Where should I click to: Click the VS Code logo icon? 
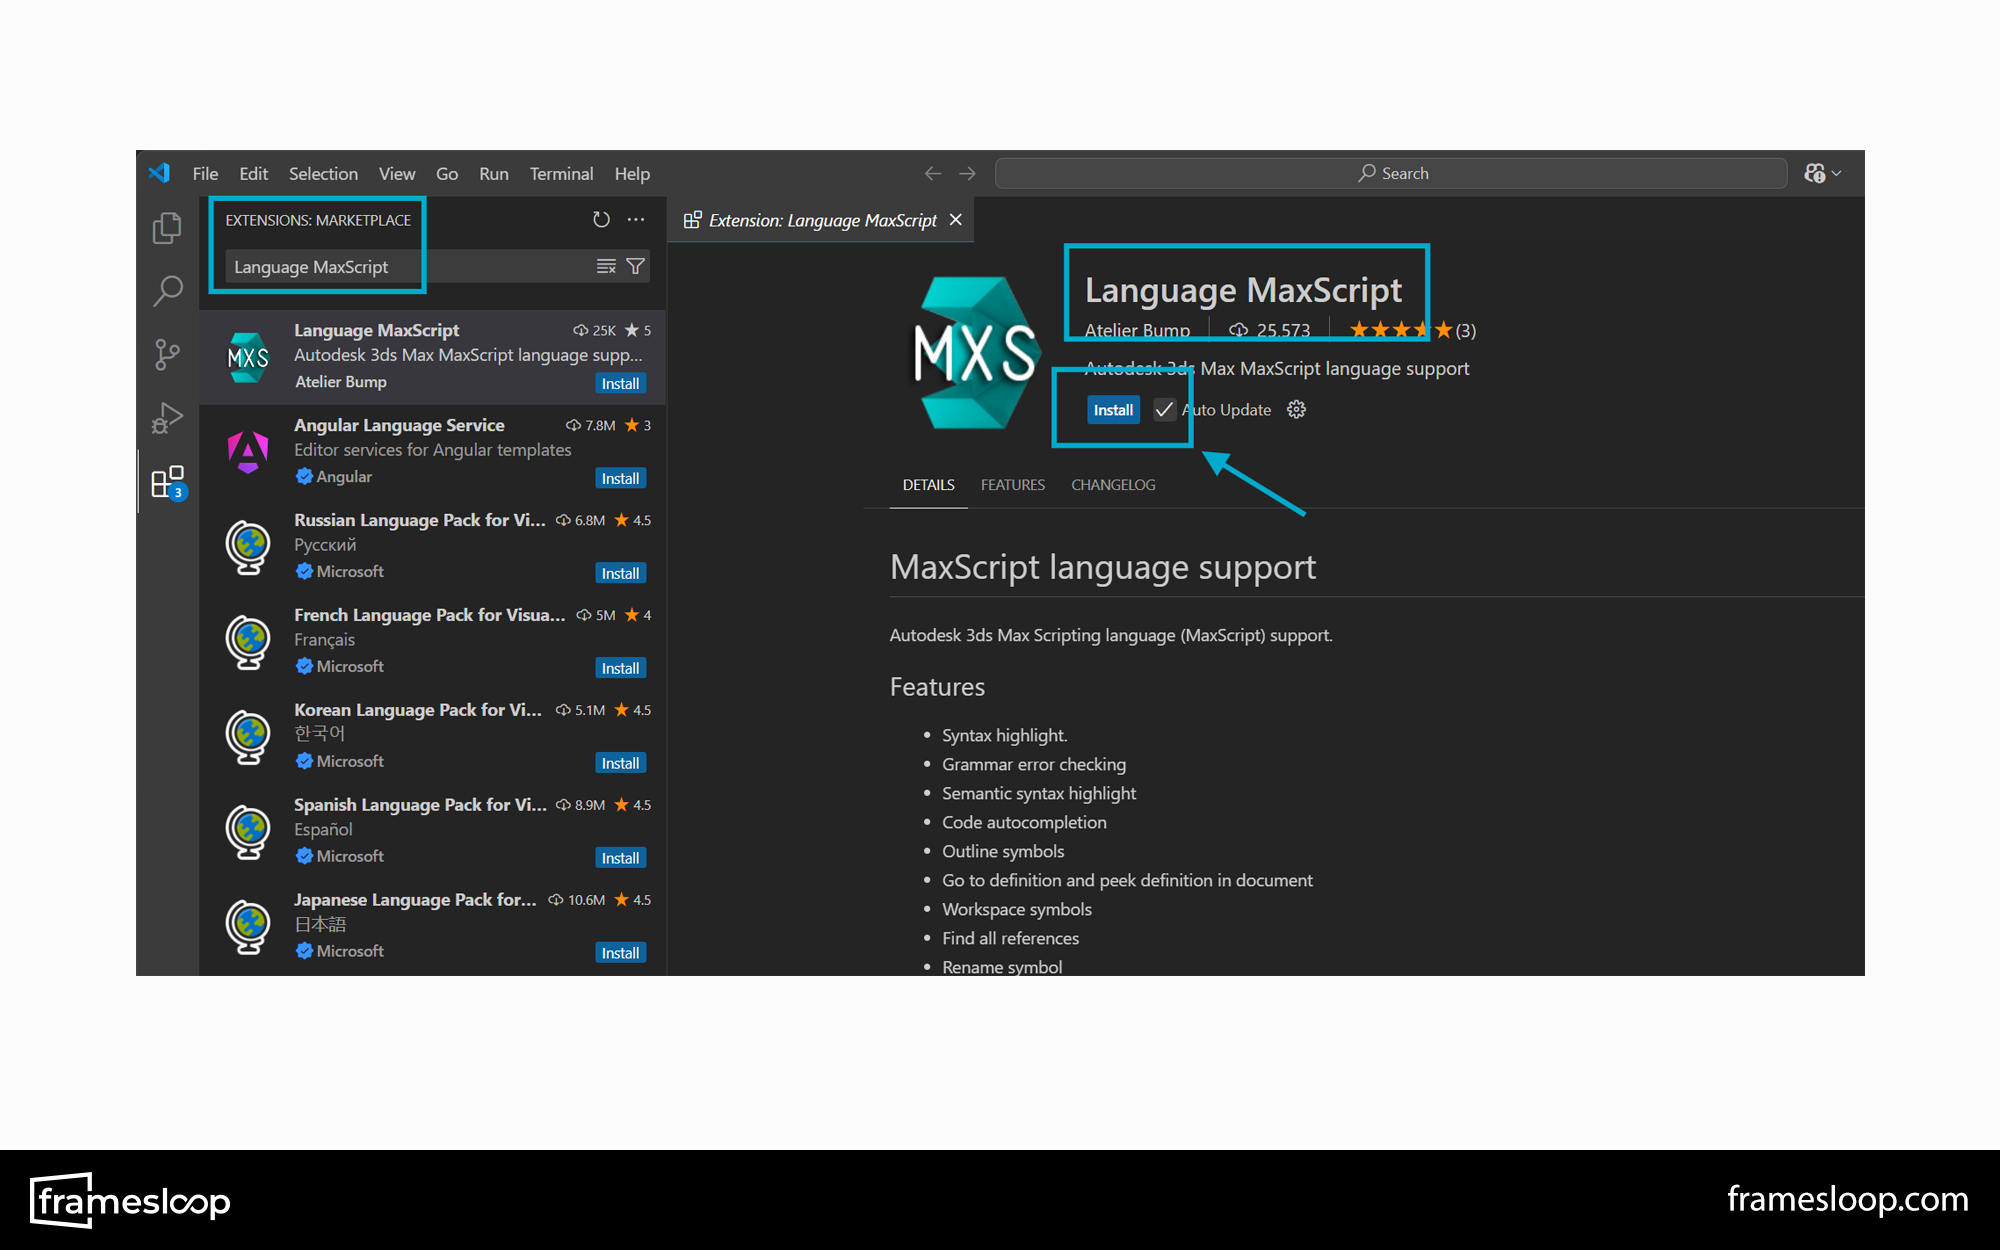tap(159, 173)
